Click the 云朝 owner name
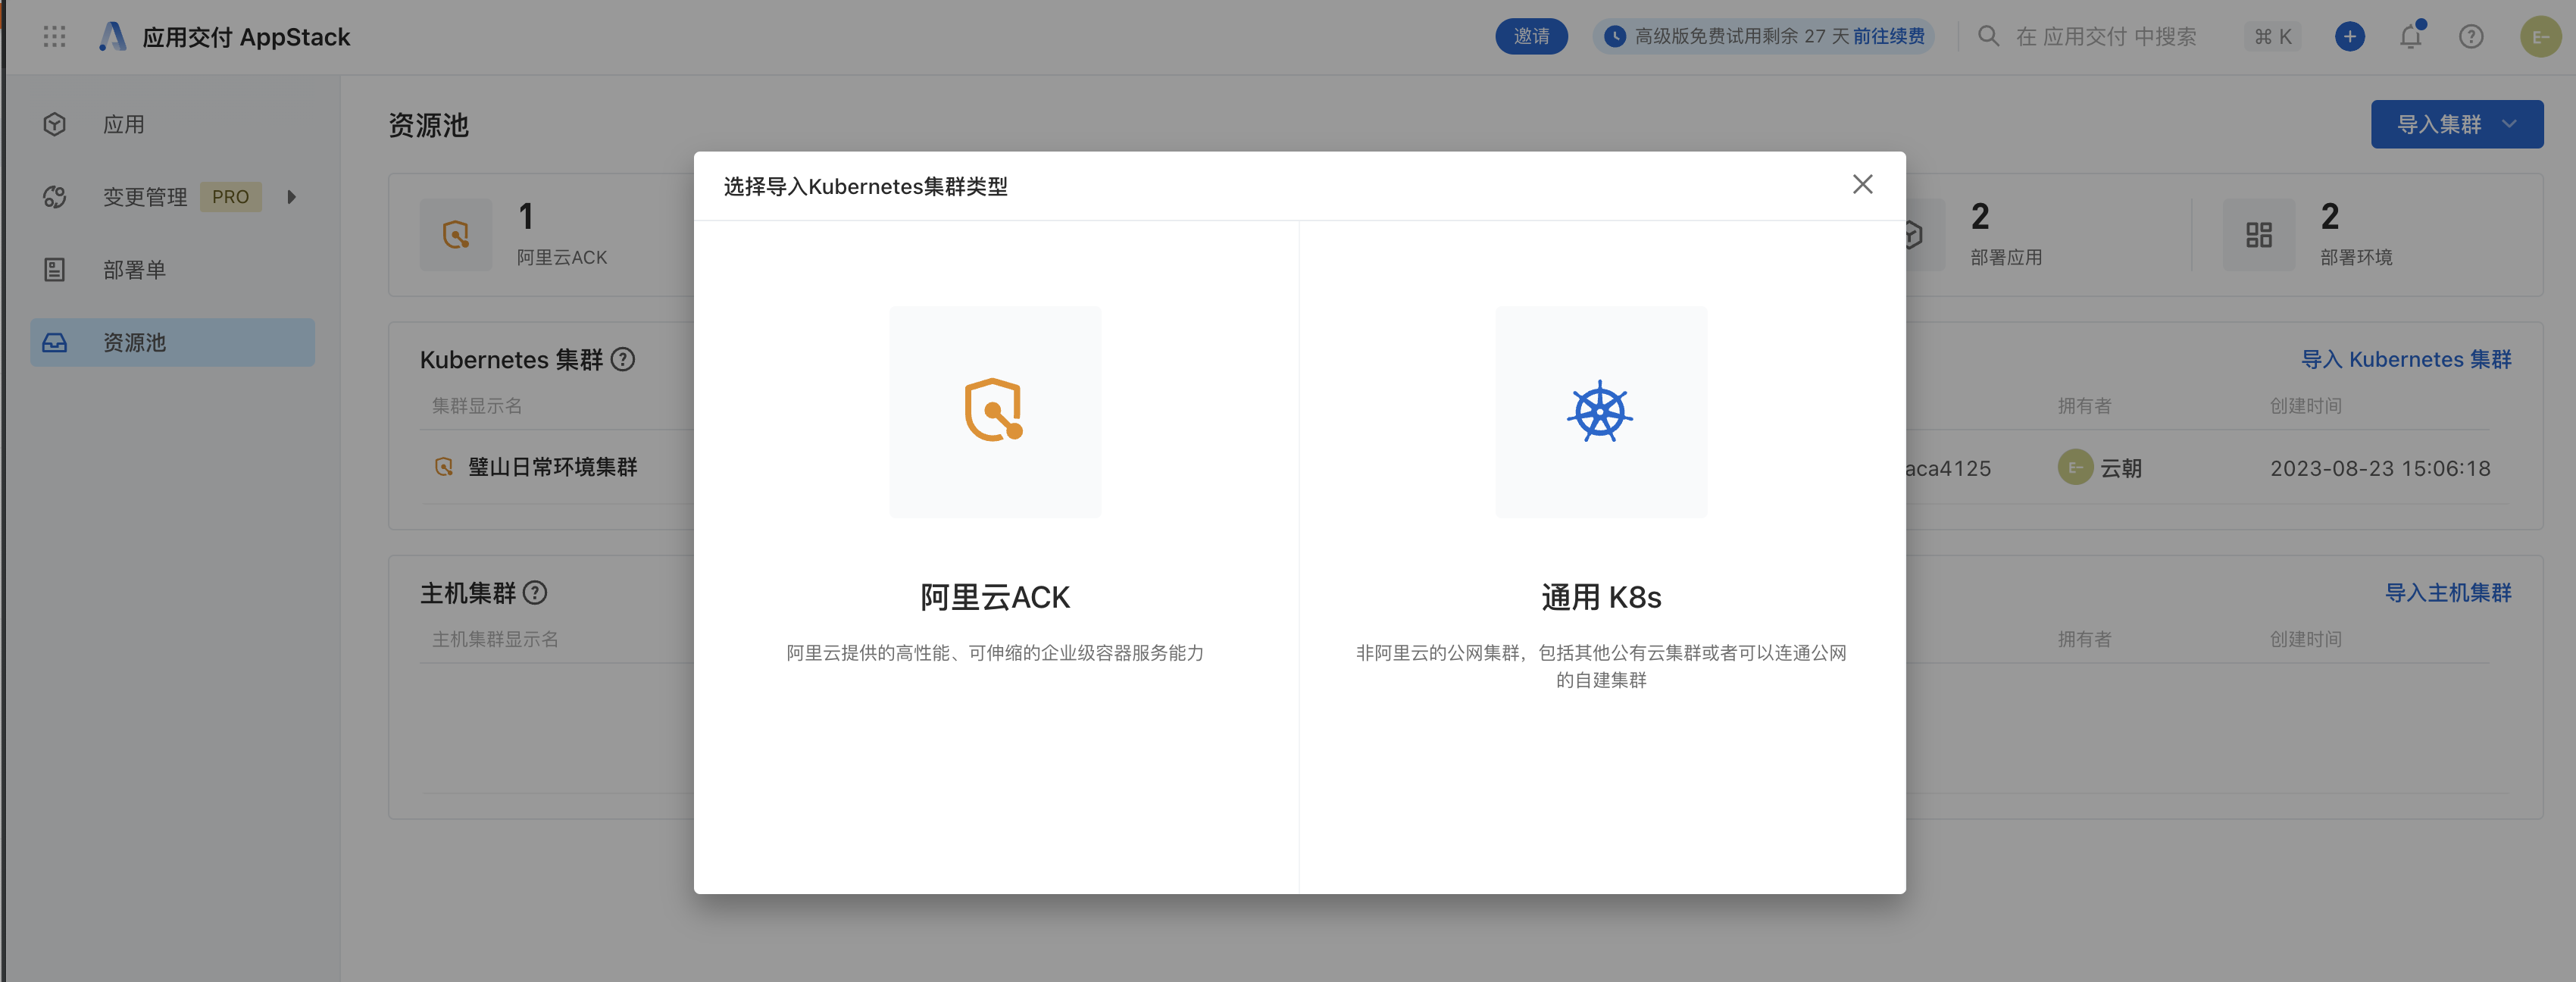The image size is (2576, 982). pyautogui.click(x=2120, y=468)
